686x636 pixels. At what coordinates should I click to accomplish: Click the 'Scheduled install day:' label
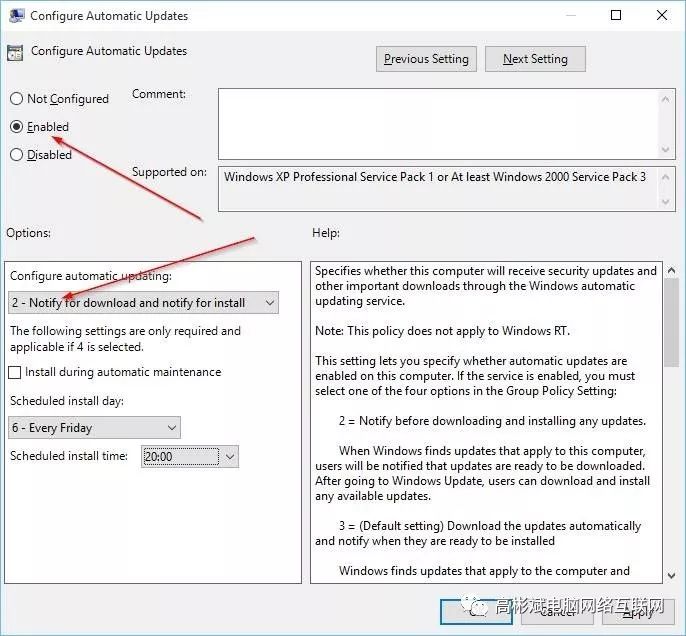coord(67,401)
